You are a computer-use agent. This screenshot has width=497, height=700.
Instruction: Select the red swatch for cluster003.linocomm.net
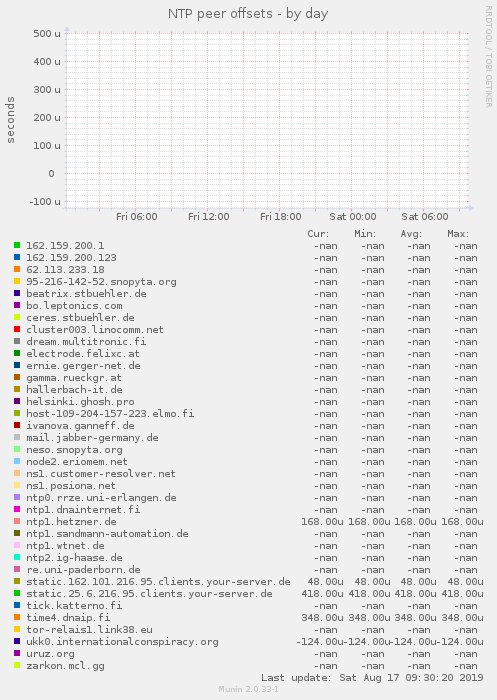coord(17,329)
